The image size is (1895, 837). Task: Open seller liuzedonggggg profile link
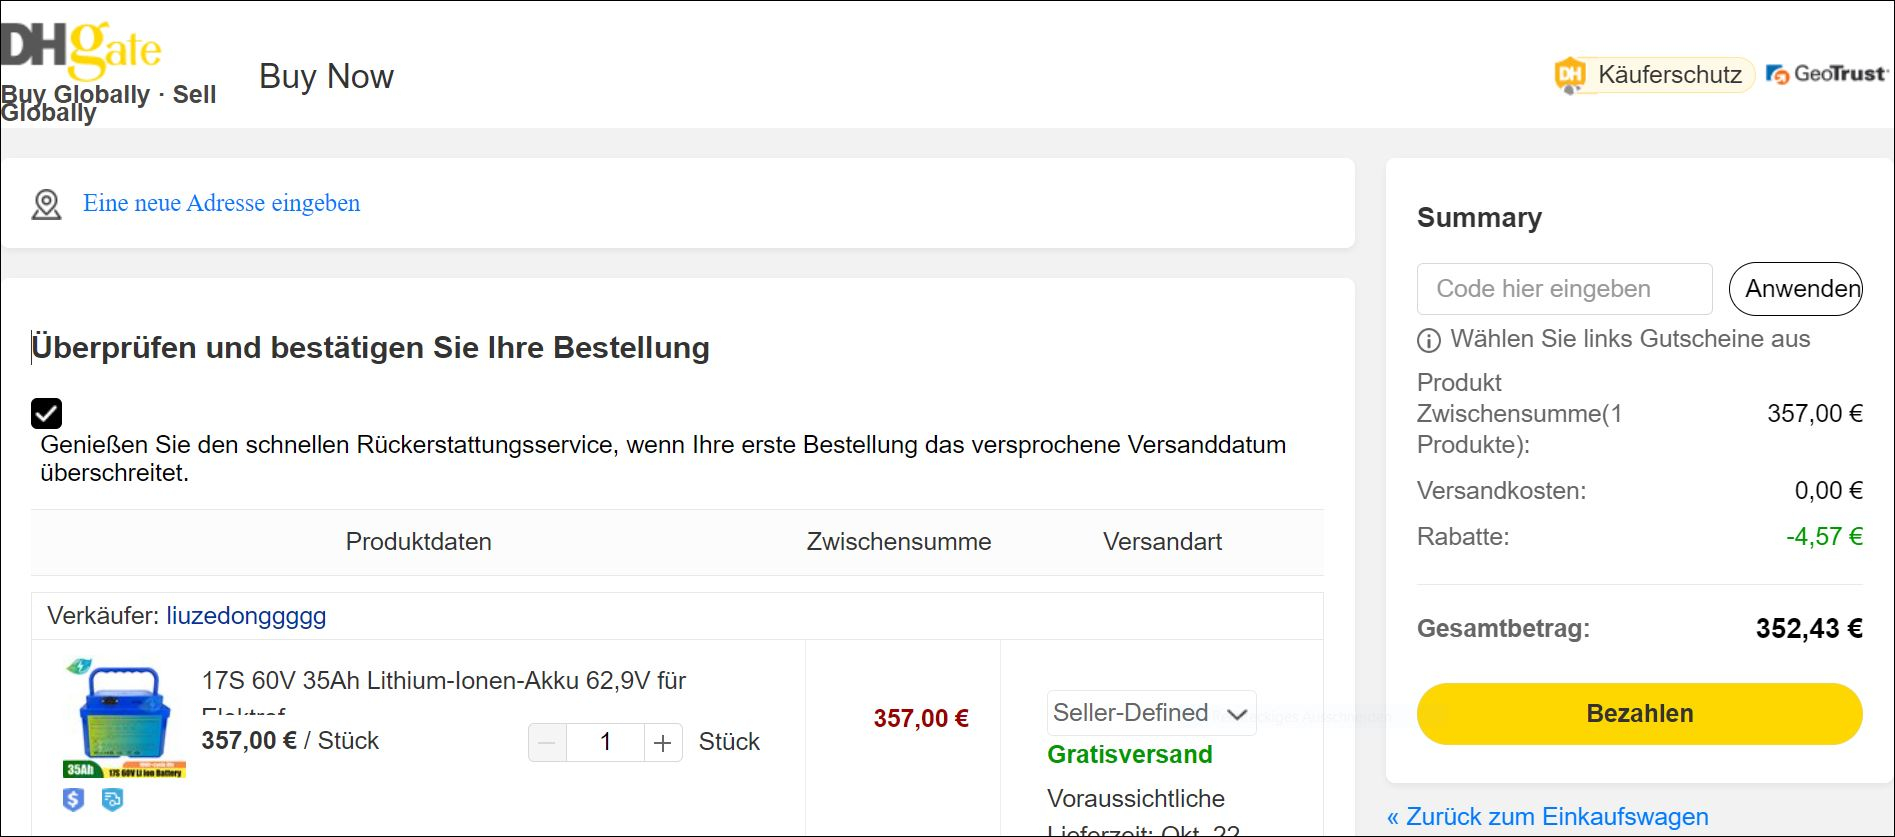246,615
